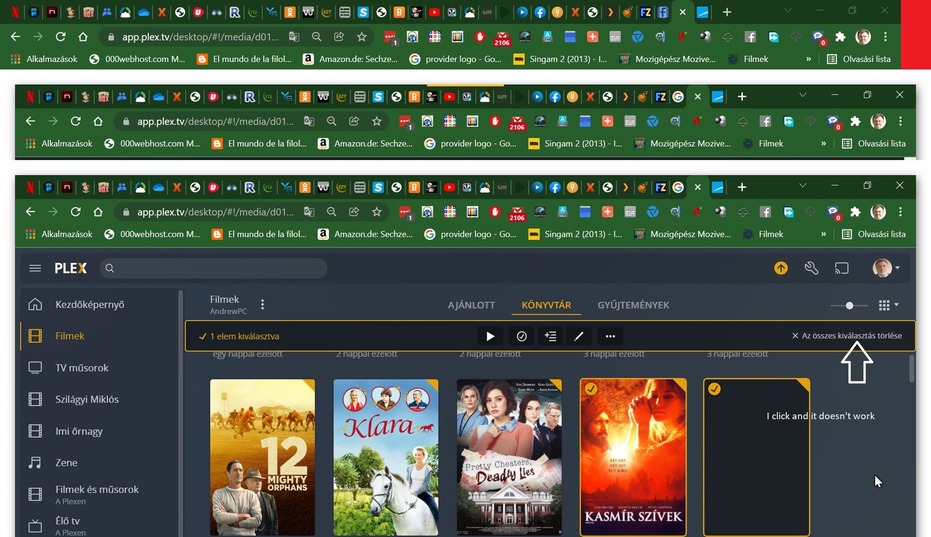Open the Amazon.de bookmark in the bottom window
The image size is (931, 537).
click(x=365, y=234)
